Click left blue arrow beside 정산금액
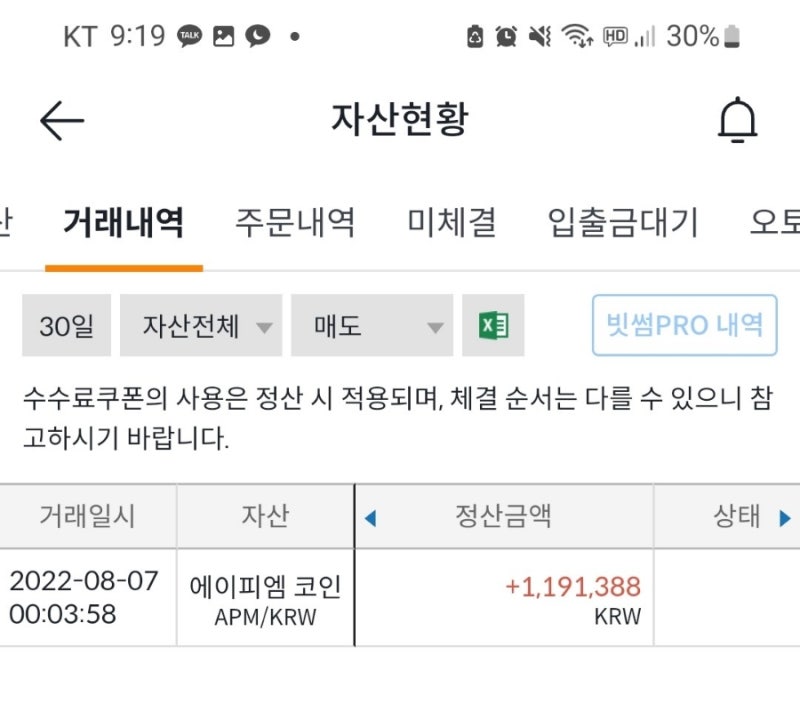 point(370,518)
